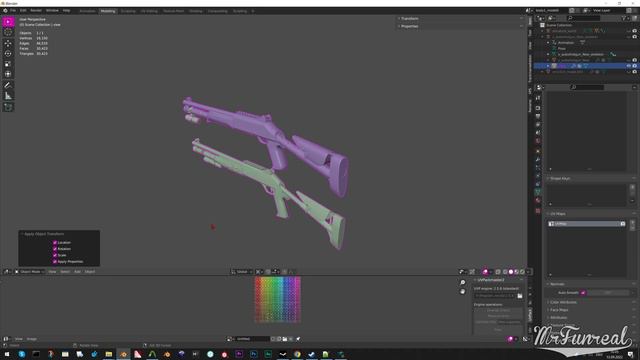Open the viewport editor type selector
The width and height of the screenshot is (640, 360).
(7, 272)
